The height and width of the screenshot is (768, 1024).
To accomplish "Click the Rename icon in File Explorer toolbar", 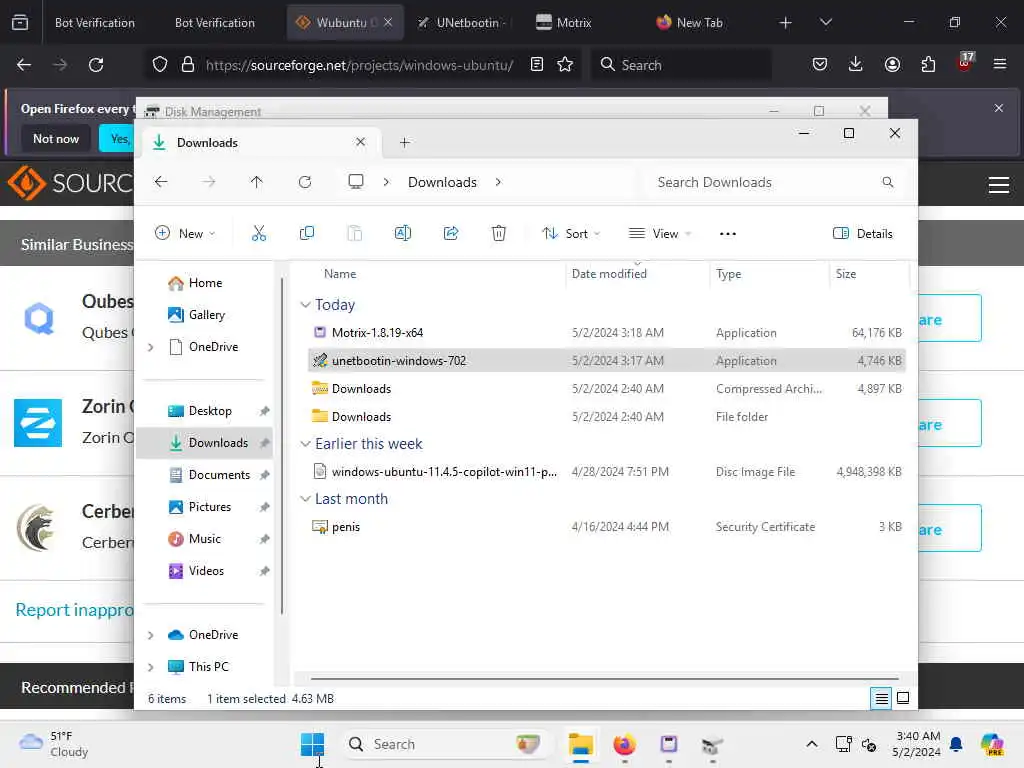I will (x=403, y=233).
